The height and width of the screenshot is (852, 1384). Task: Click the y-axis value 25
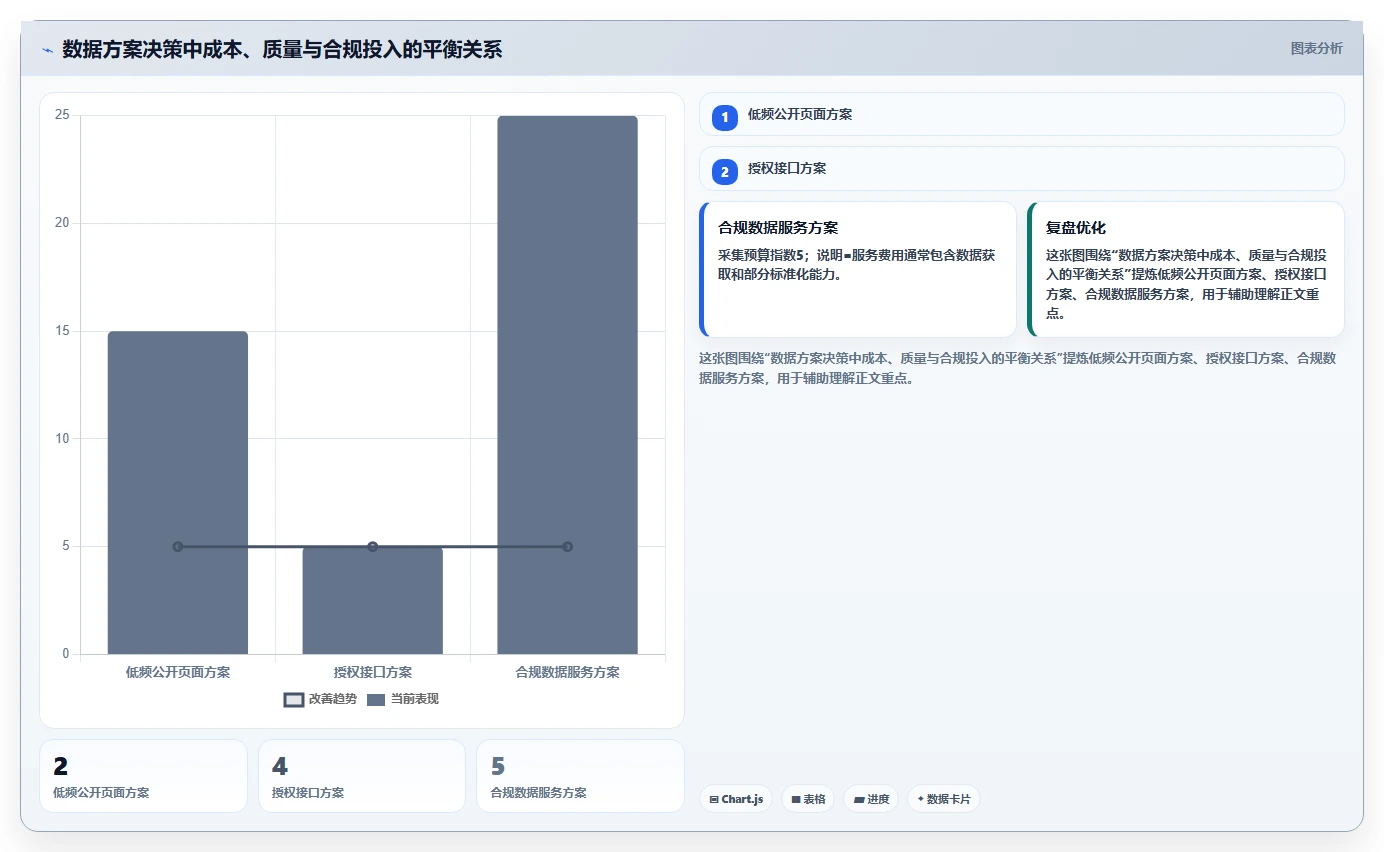[x=62, y=115]
